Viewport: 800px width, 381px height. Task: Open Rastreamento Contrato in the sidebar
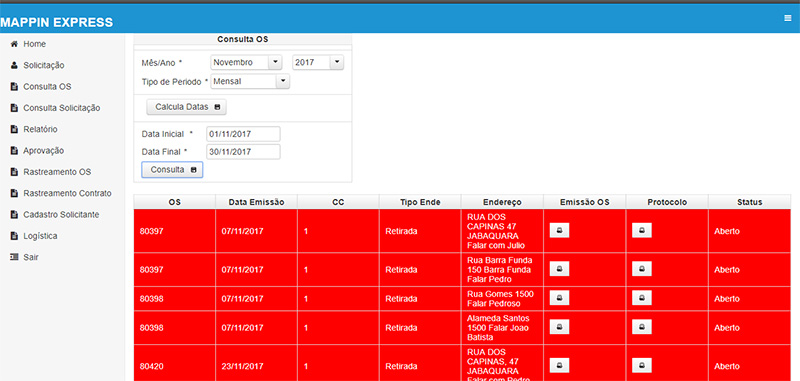pos(67,193)
